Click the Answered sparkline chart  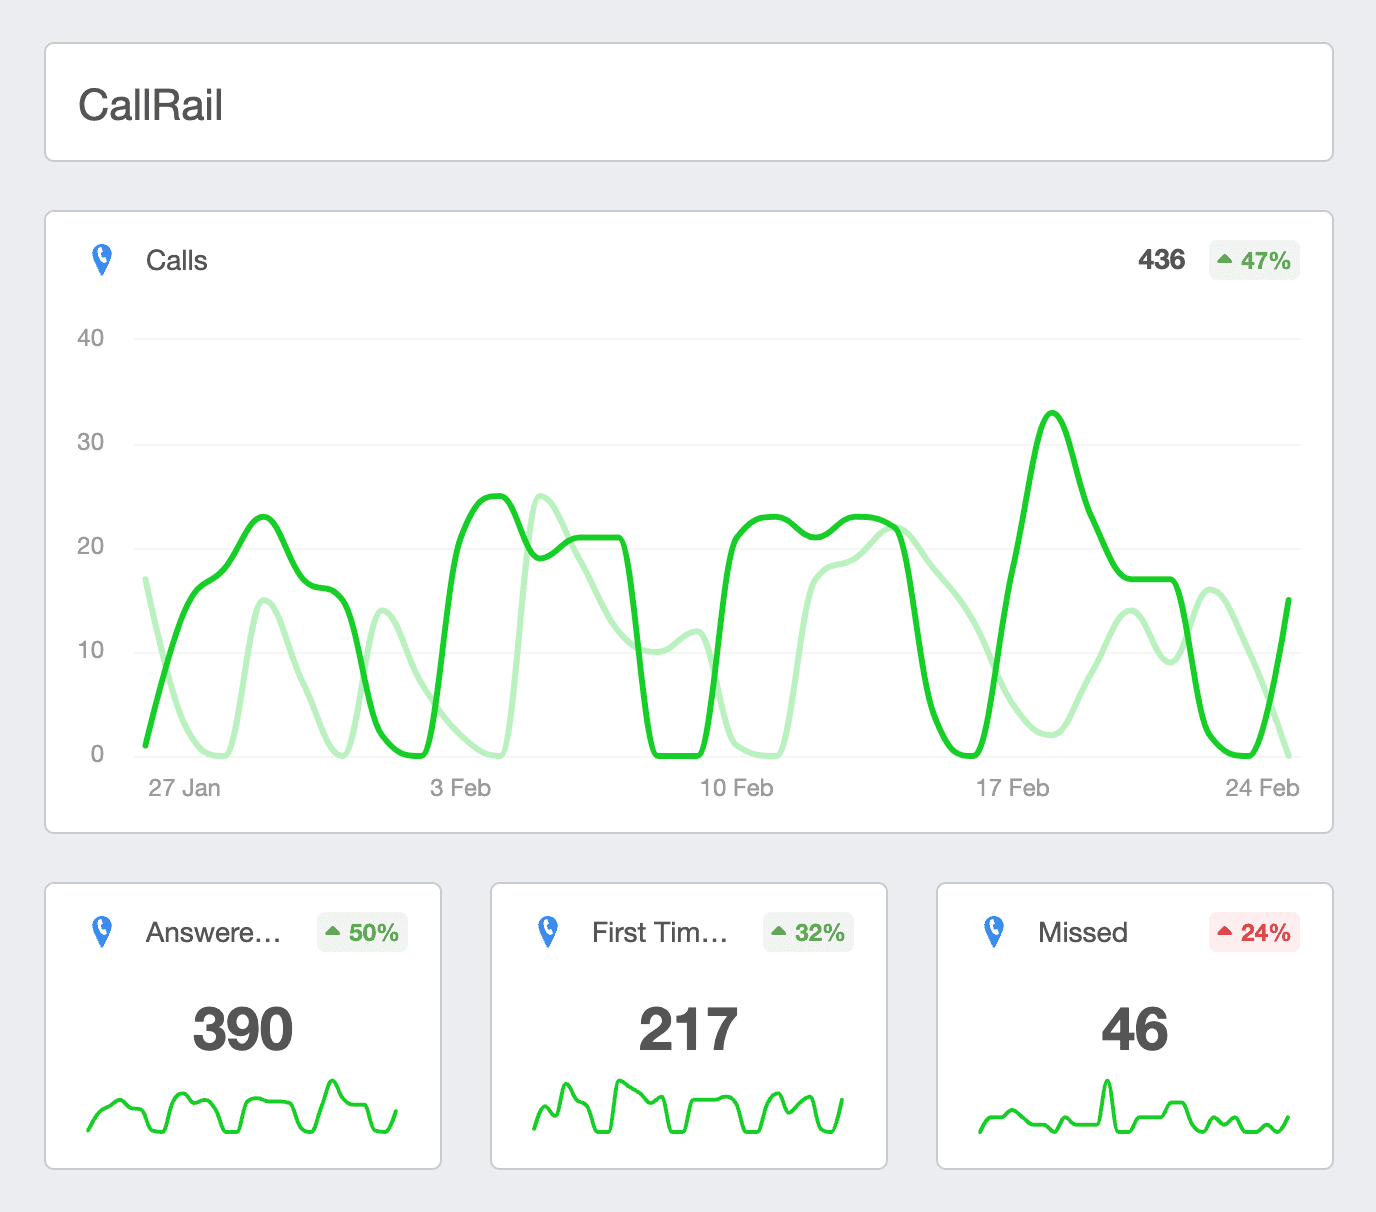click(242, 1110)
